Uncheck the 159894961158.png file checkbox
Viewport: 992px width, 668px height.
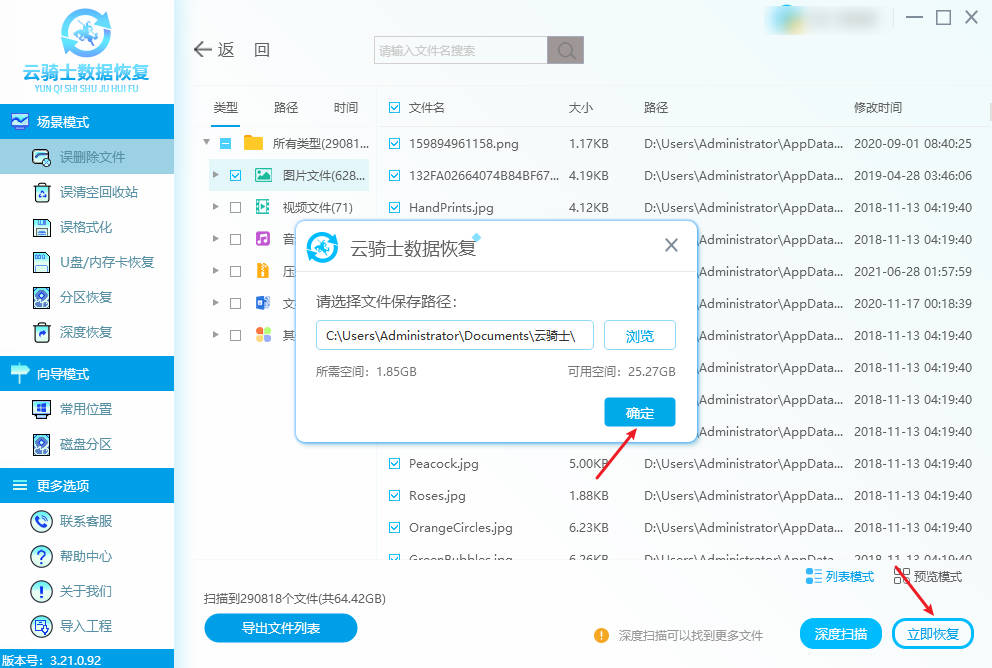pos(394,143)
